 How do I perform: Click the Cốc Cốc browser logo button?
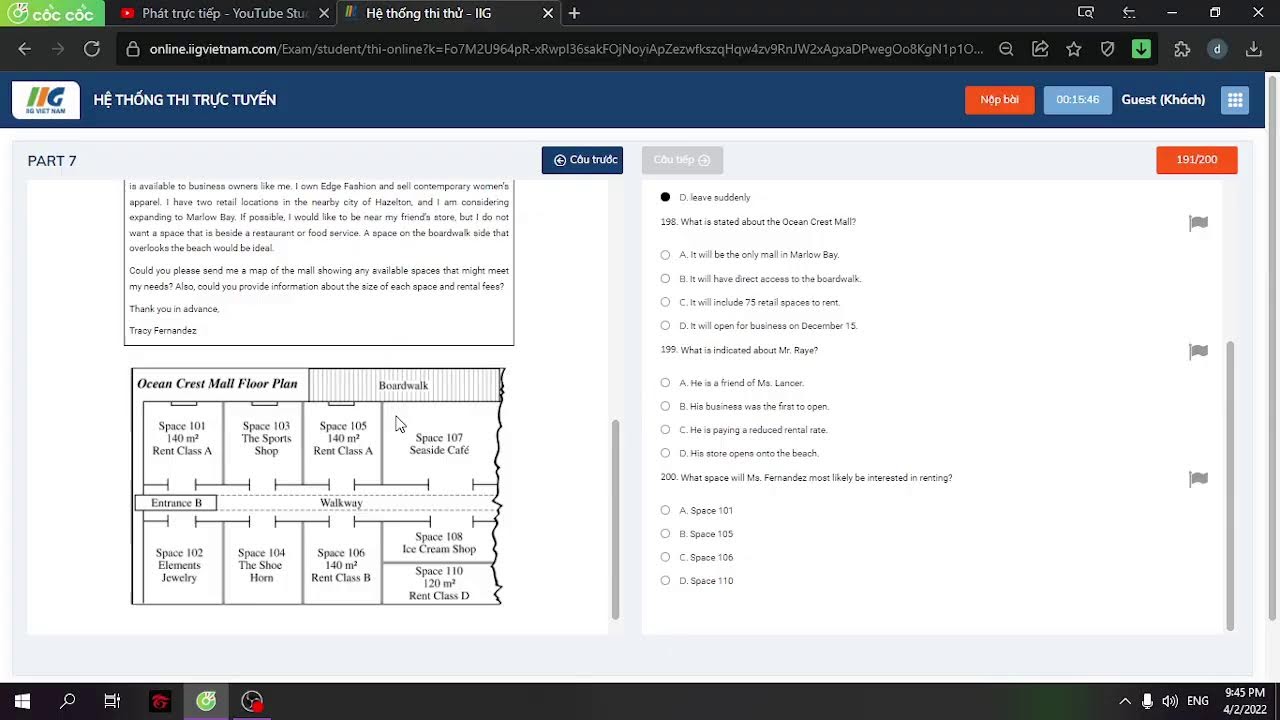(52, 13)
